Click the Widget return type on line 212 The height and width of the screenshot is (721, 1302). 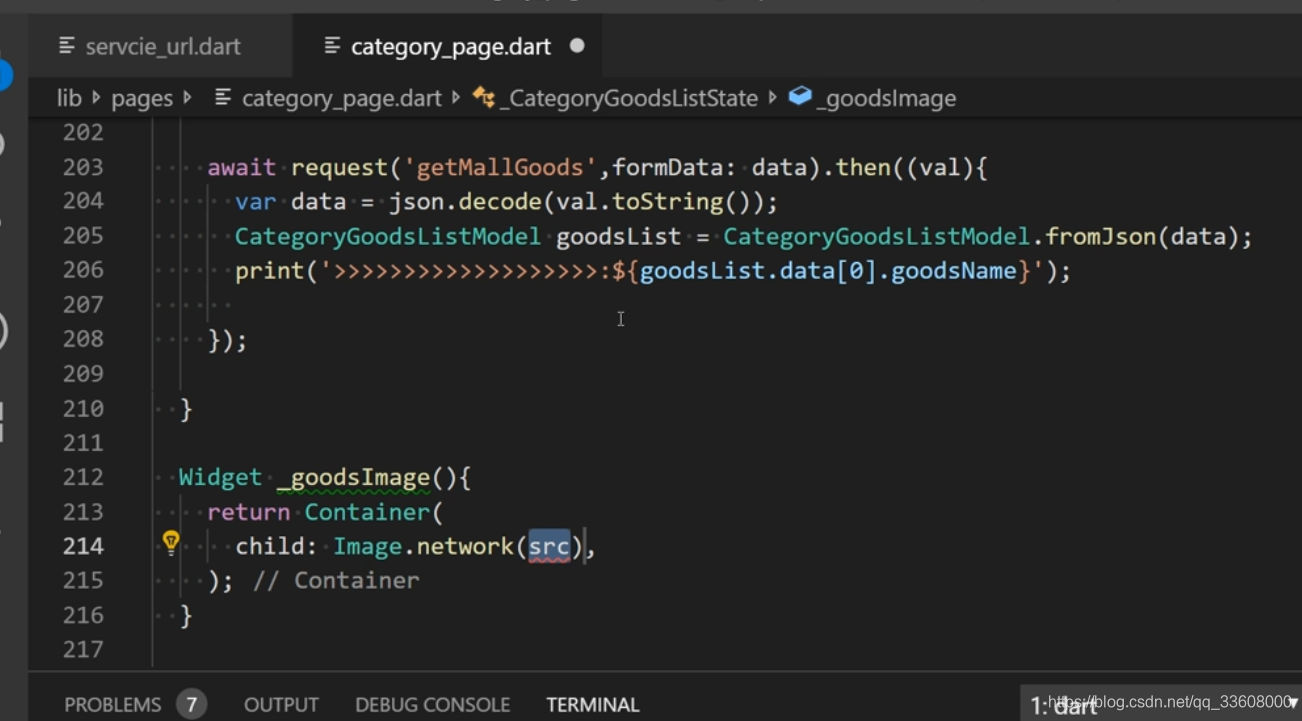pyautogui.click(x=220, y=477)
